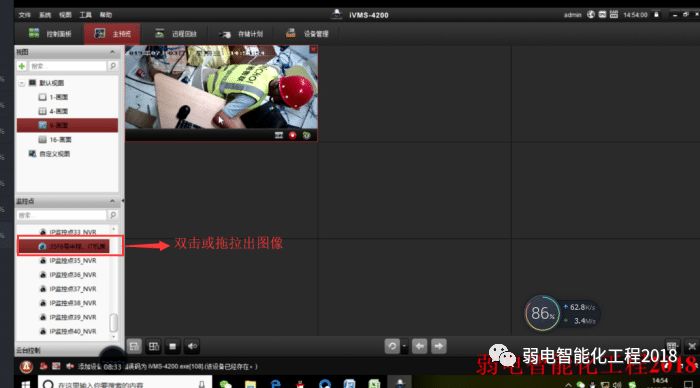Screen dimensions: 700x388
Task: Select the 4-画面 view layout
Action: point(53,111)
